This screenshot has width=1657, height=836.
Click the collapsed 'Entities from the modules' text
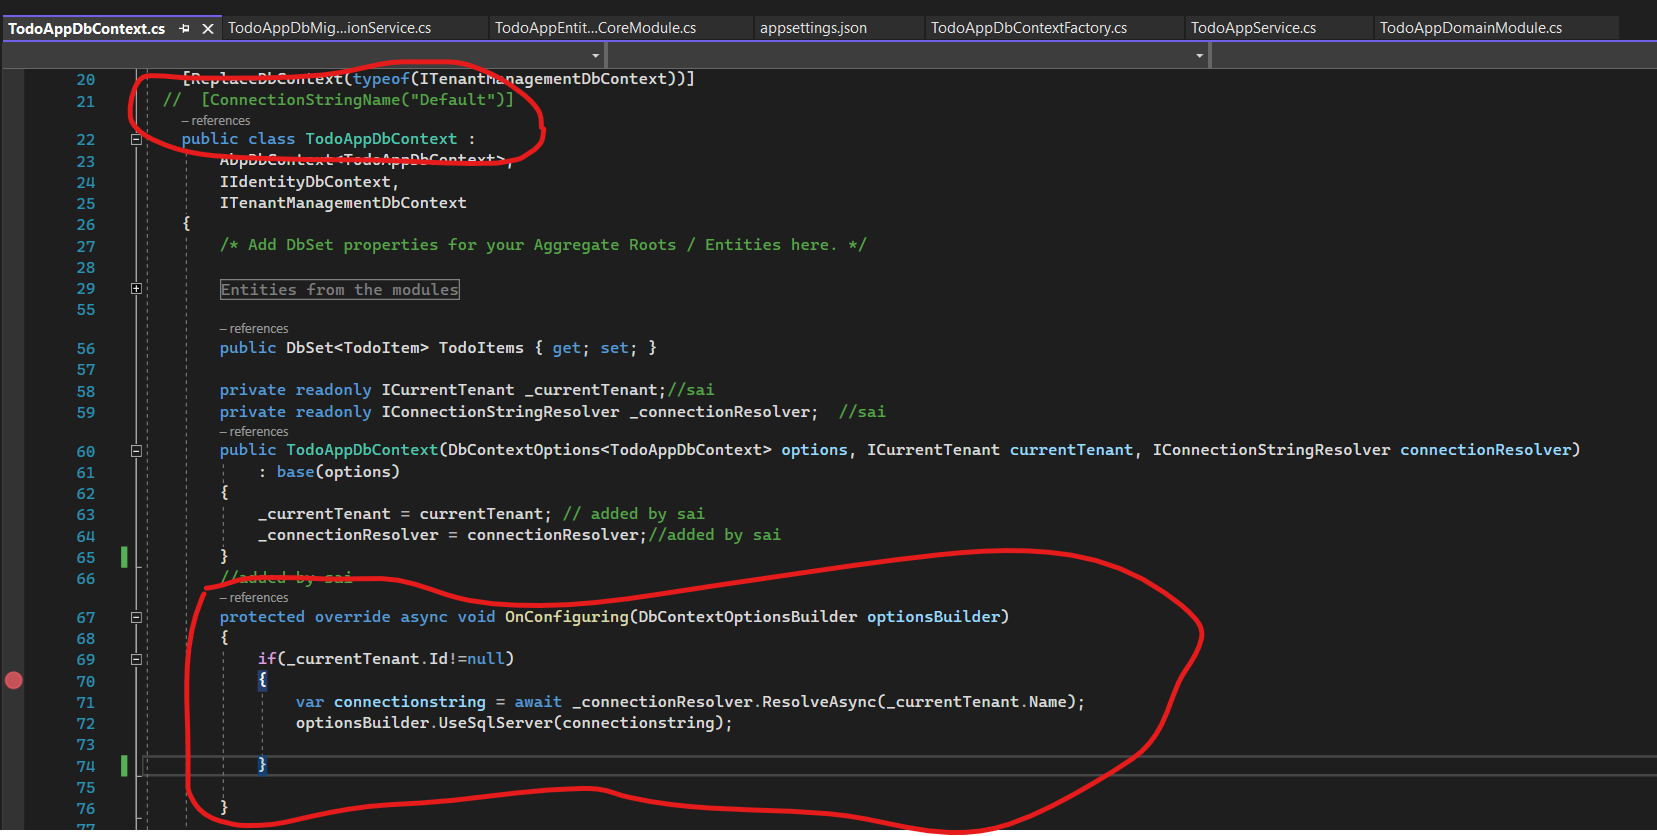339,290
